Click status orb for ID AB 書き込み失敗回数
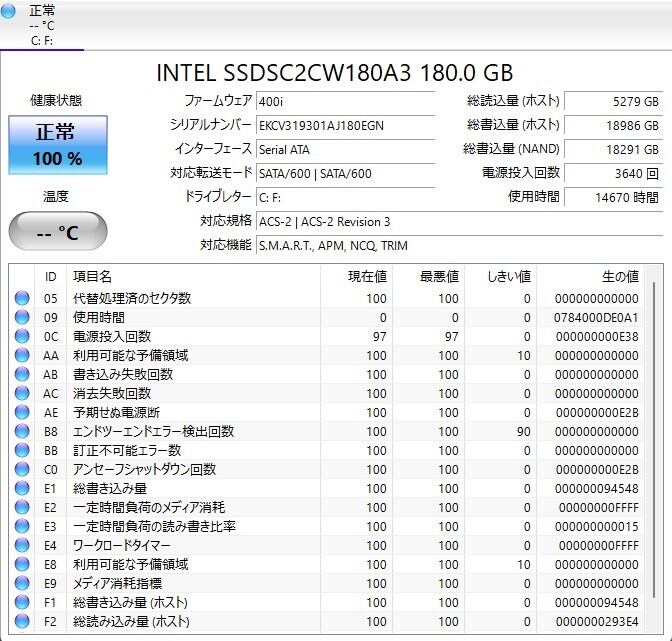 (22, 374)
